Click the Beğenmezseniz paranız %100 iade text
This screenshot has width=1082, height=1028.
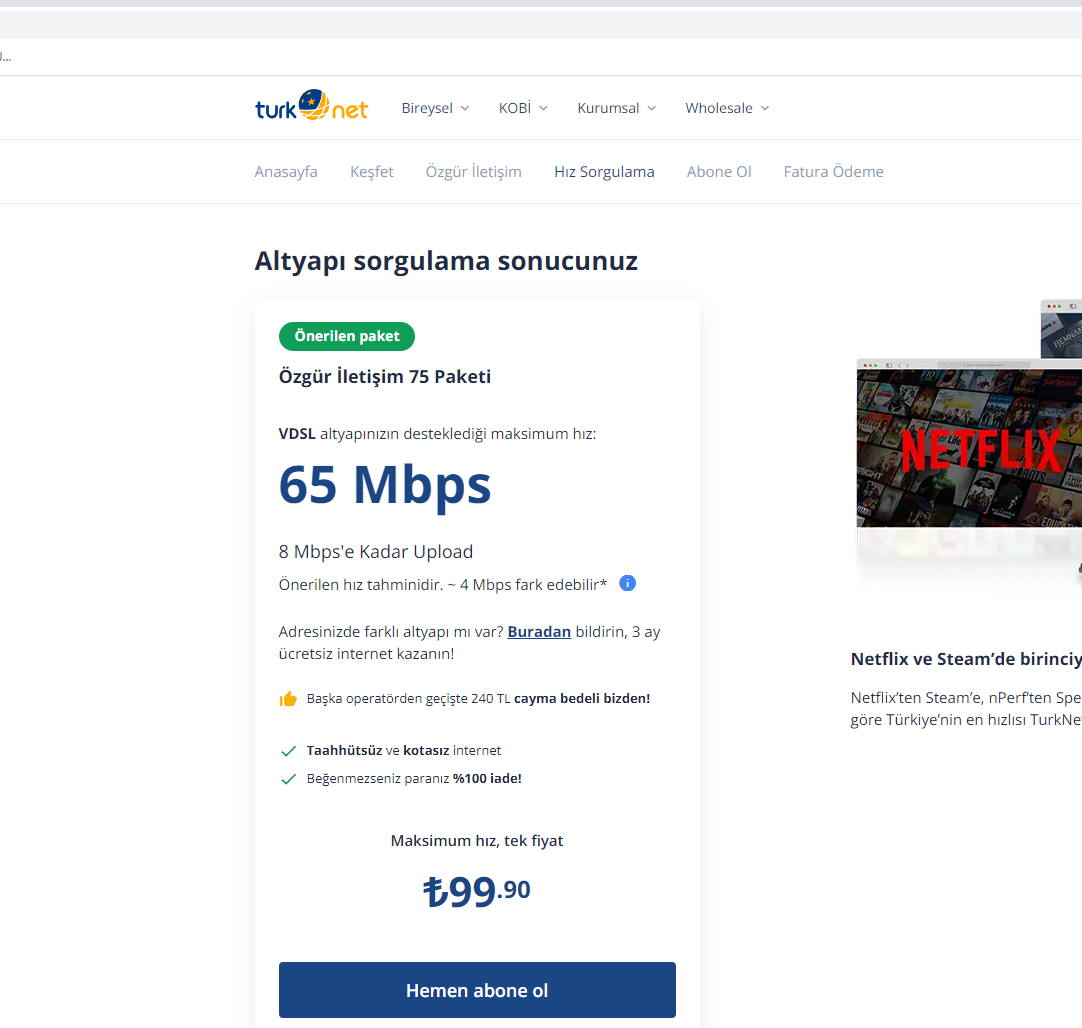point(414,779)
